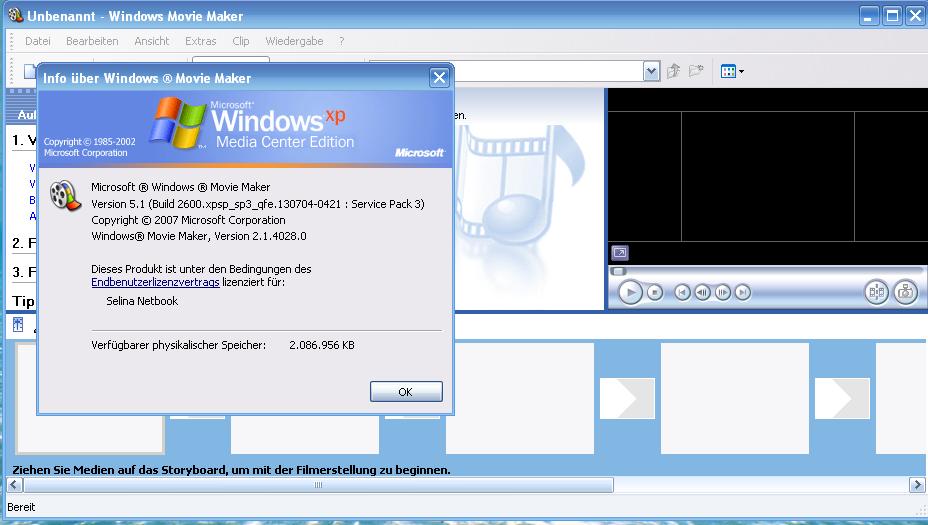Click the second transition cell in the storyboard

click(x=412, y=417)
